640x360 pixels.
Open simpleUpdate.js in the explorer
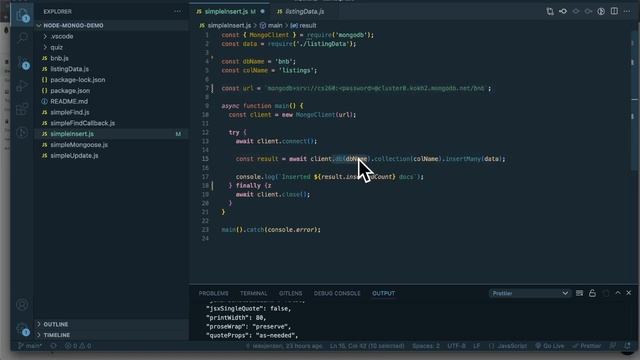click(111, 156)
